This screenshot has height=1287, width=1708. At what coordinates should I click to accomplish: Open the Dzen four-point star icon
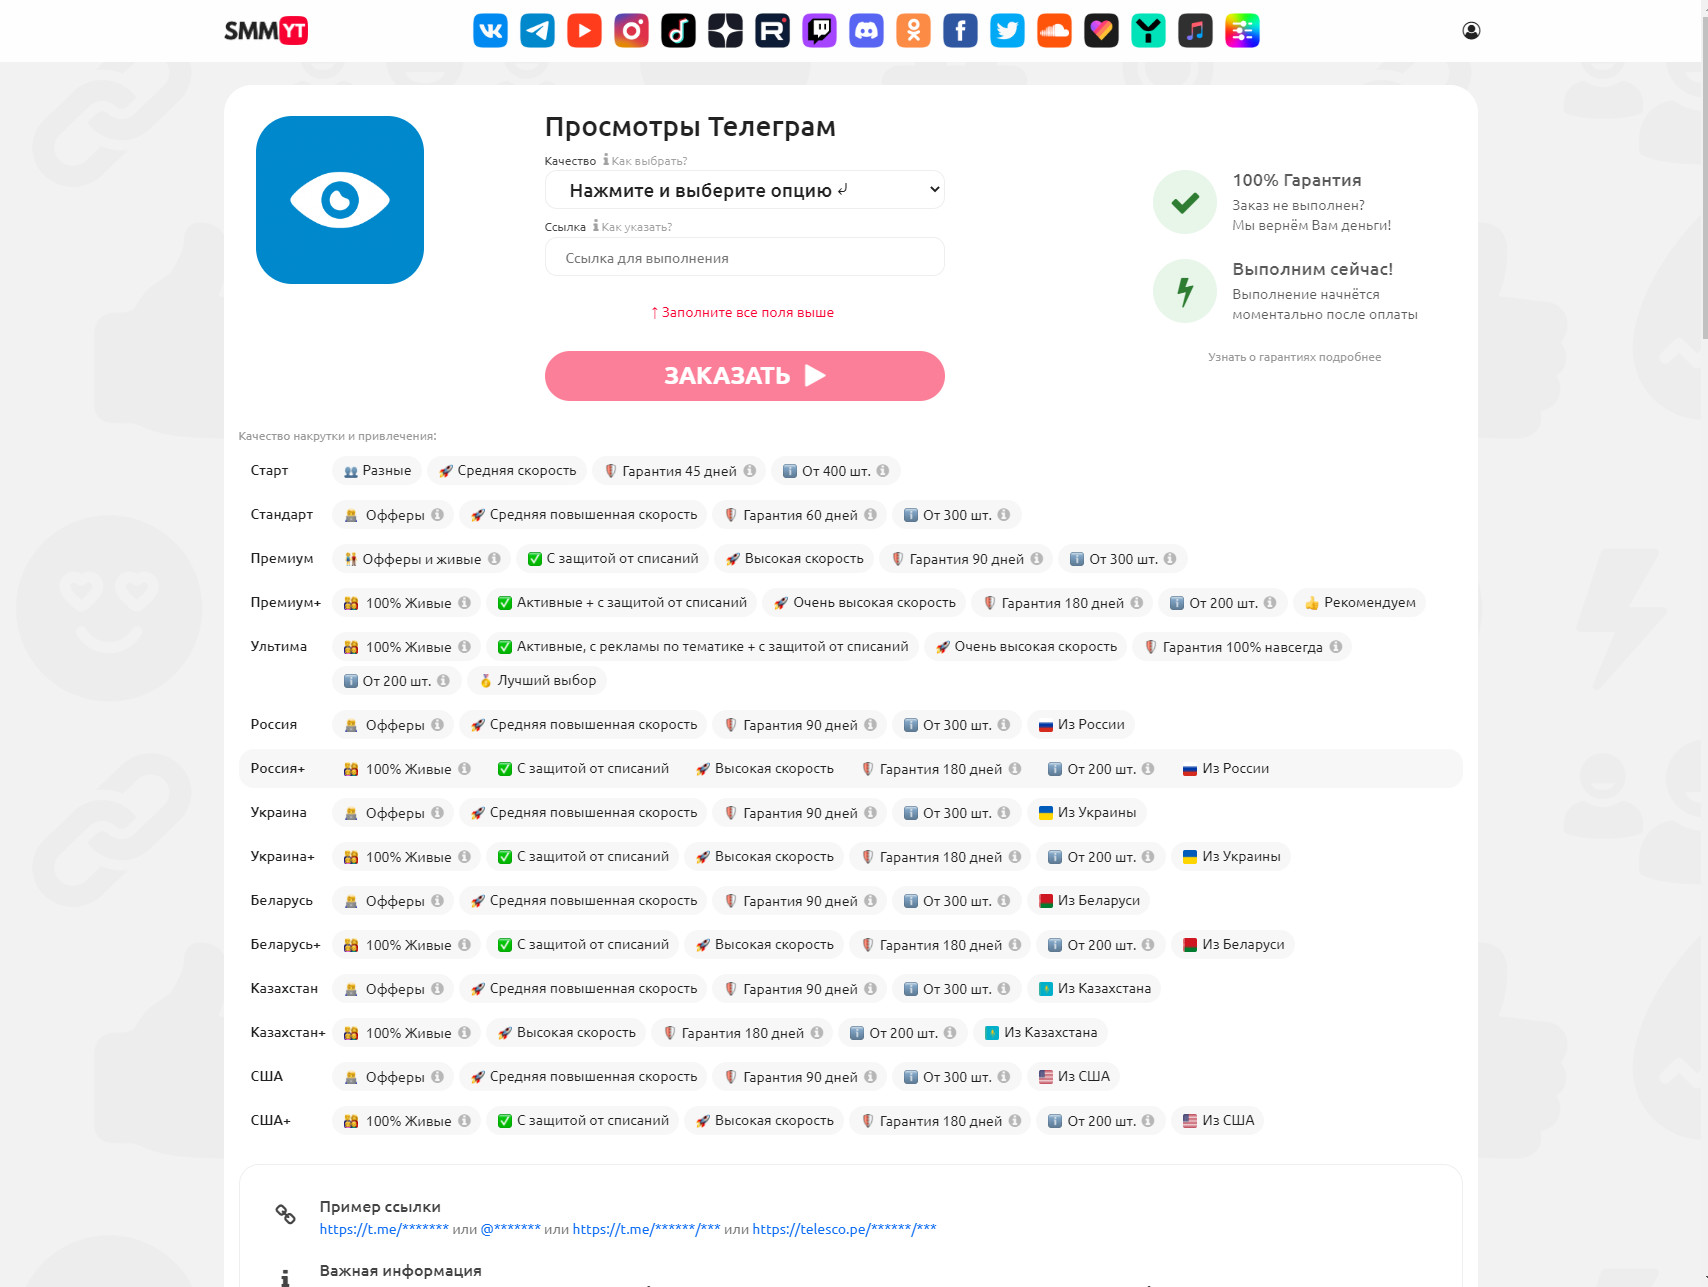pyautogui.click(x=725, y=31)
